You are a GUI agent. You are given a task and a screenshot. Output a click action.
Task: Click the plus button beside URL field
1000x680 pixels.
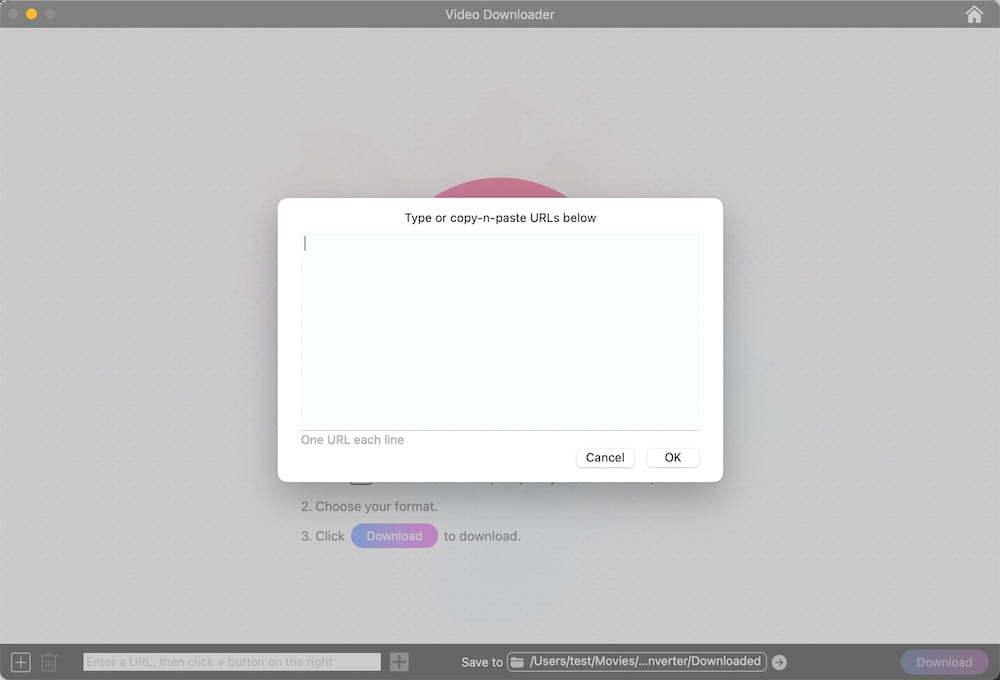[x=399, y=662]
